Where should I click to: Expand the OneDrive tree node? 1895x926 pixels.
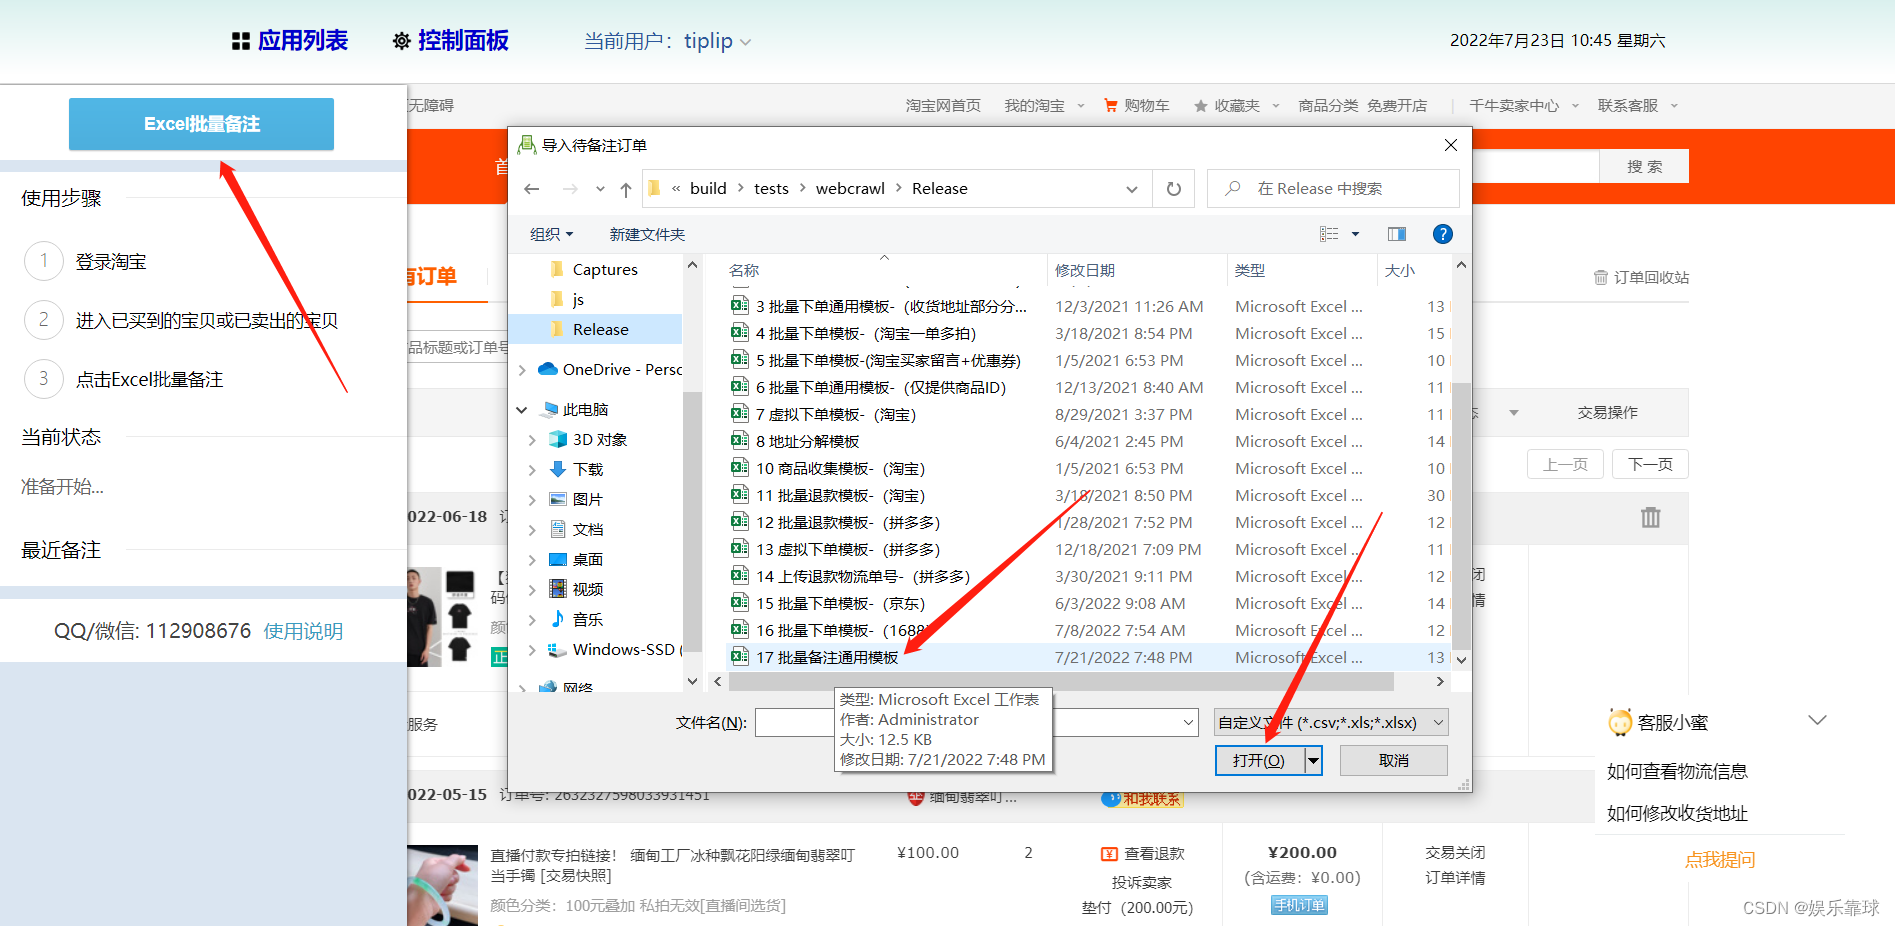click(x=522, y=370)
